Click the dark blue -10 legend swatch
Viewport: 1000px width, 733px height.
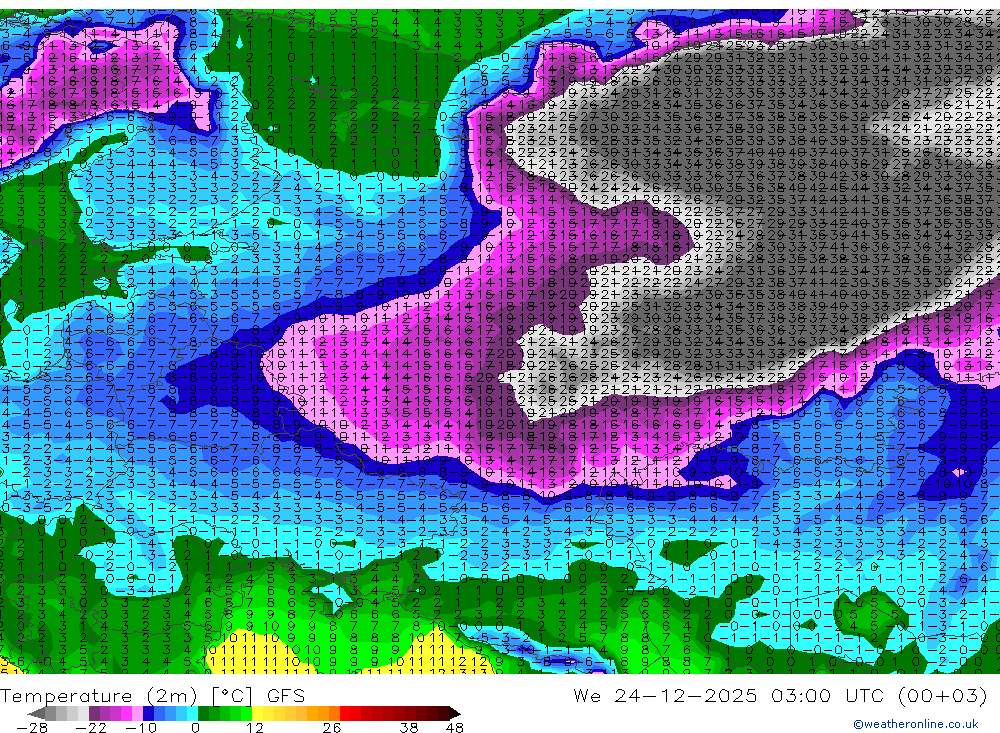[149, 713]
